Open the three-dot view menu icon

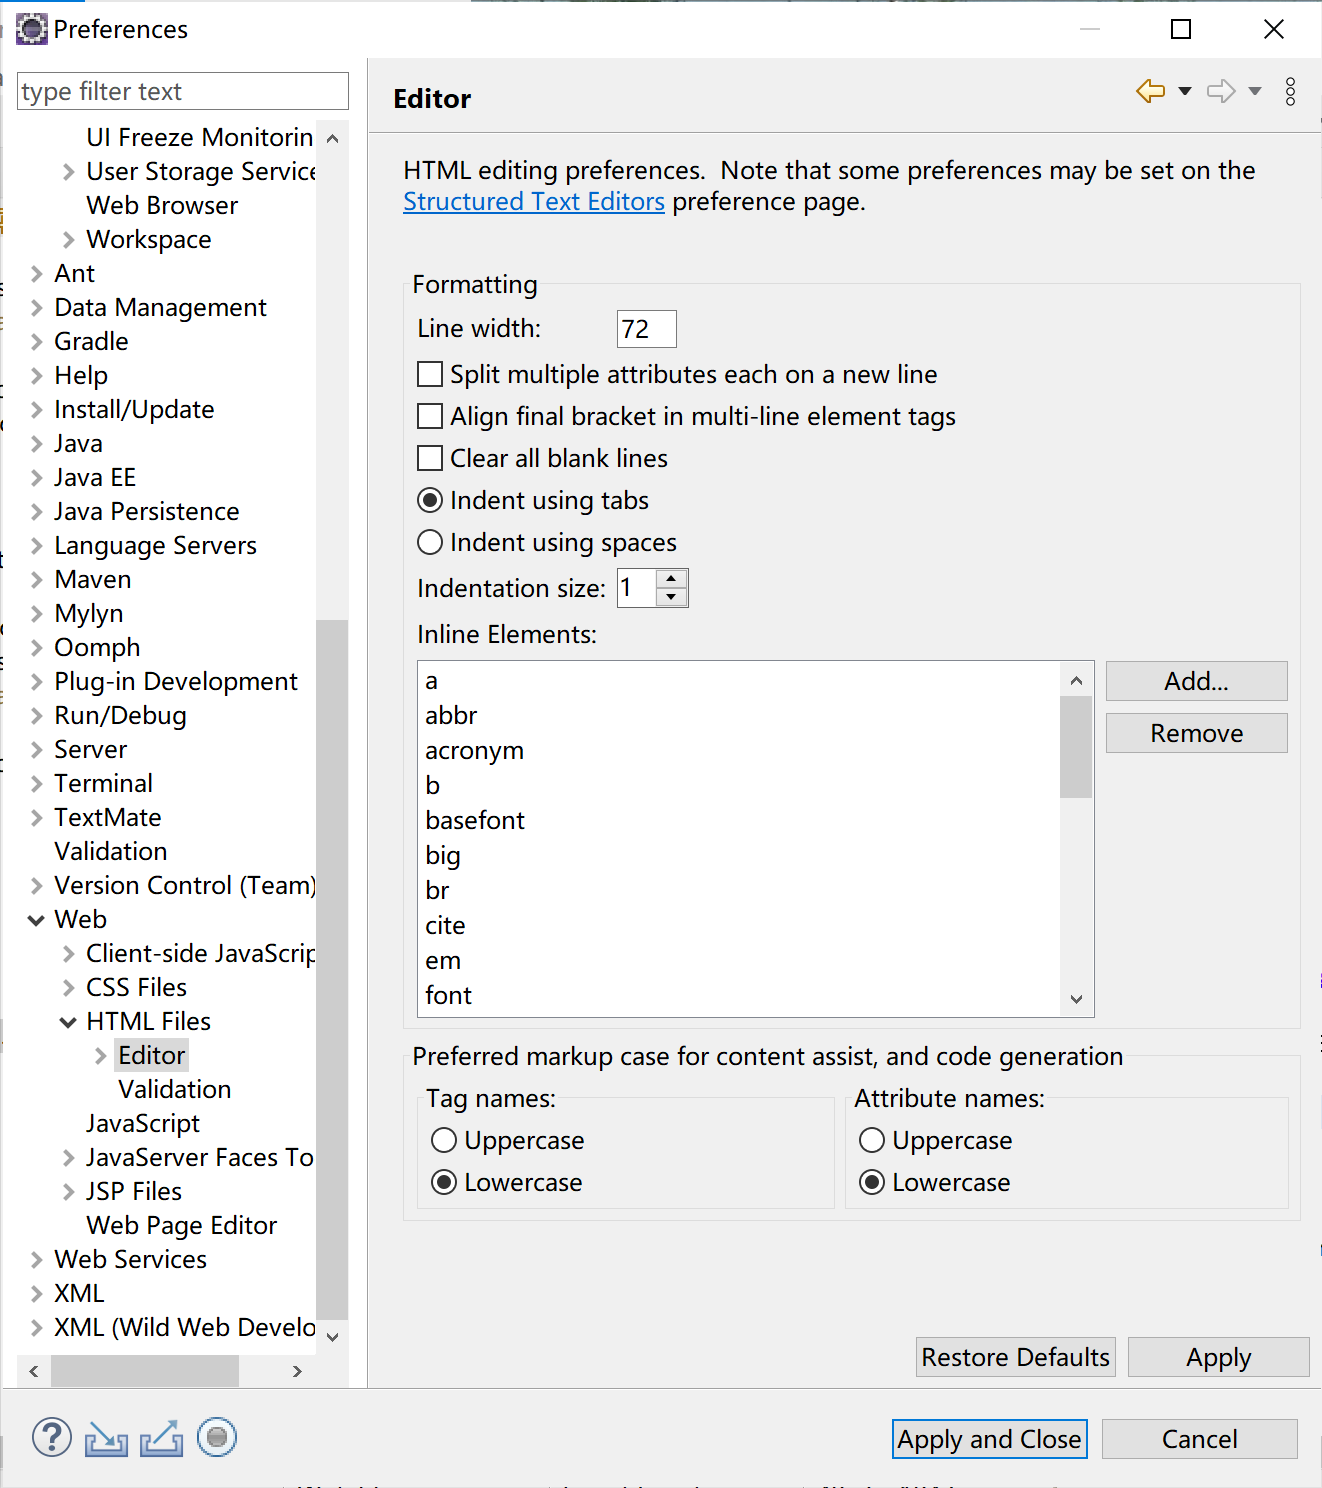pyautogui.click(x=1291, y=92)
